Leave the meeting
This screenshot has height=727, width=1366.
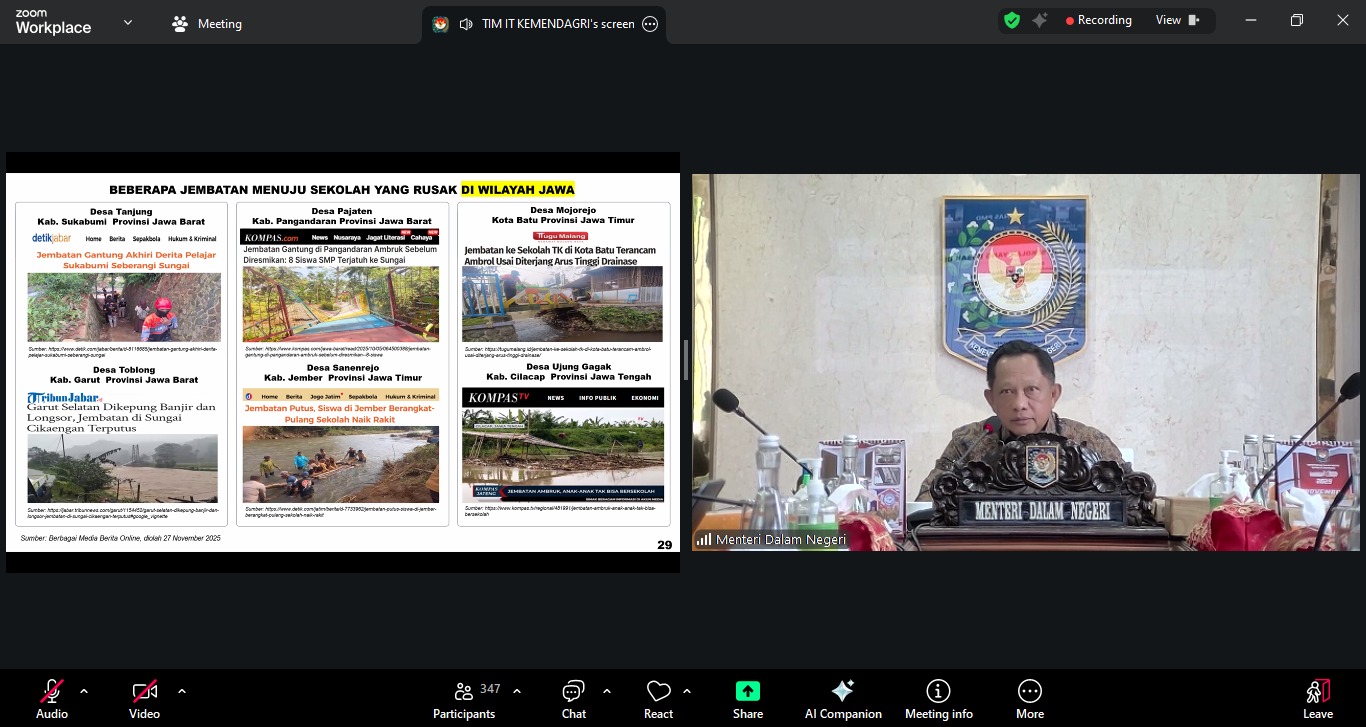[1317, 698]
